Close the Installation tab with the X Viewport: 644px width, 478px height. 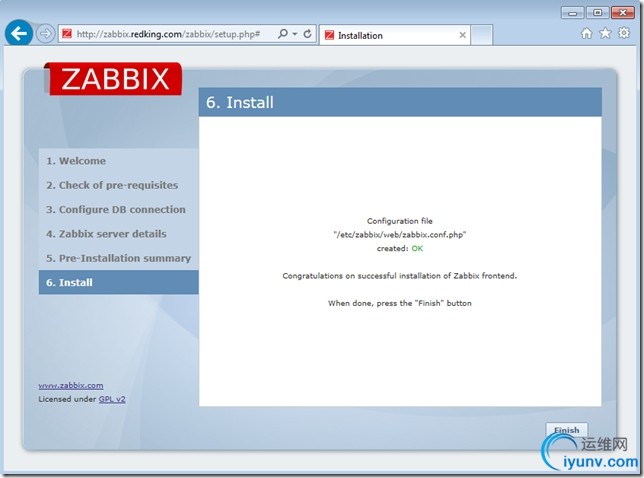click(x=462, y=35)
